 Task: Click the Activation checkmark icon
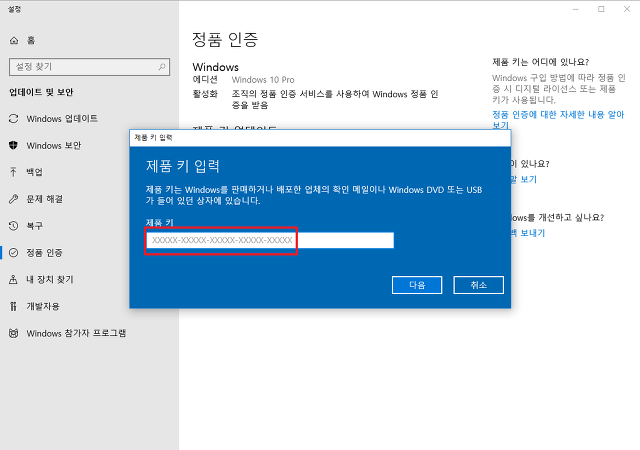tap(13, 252)
